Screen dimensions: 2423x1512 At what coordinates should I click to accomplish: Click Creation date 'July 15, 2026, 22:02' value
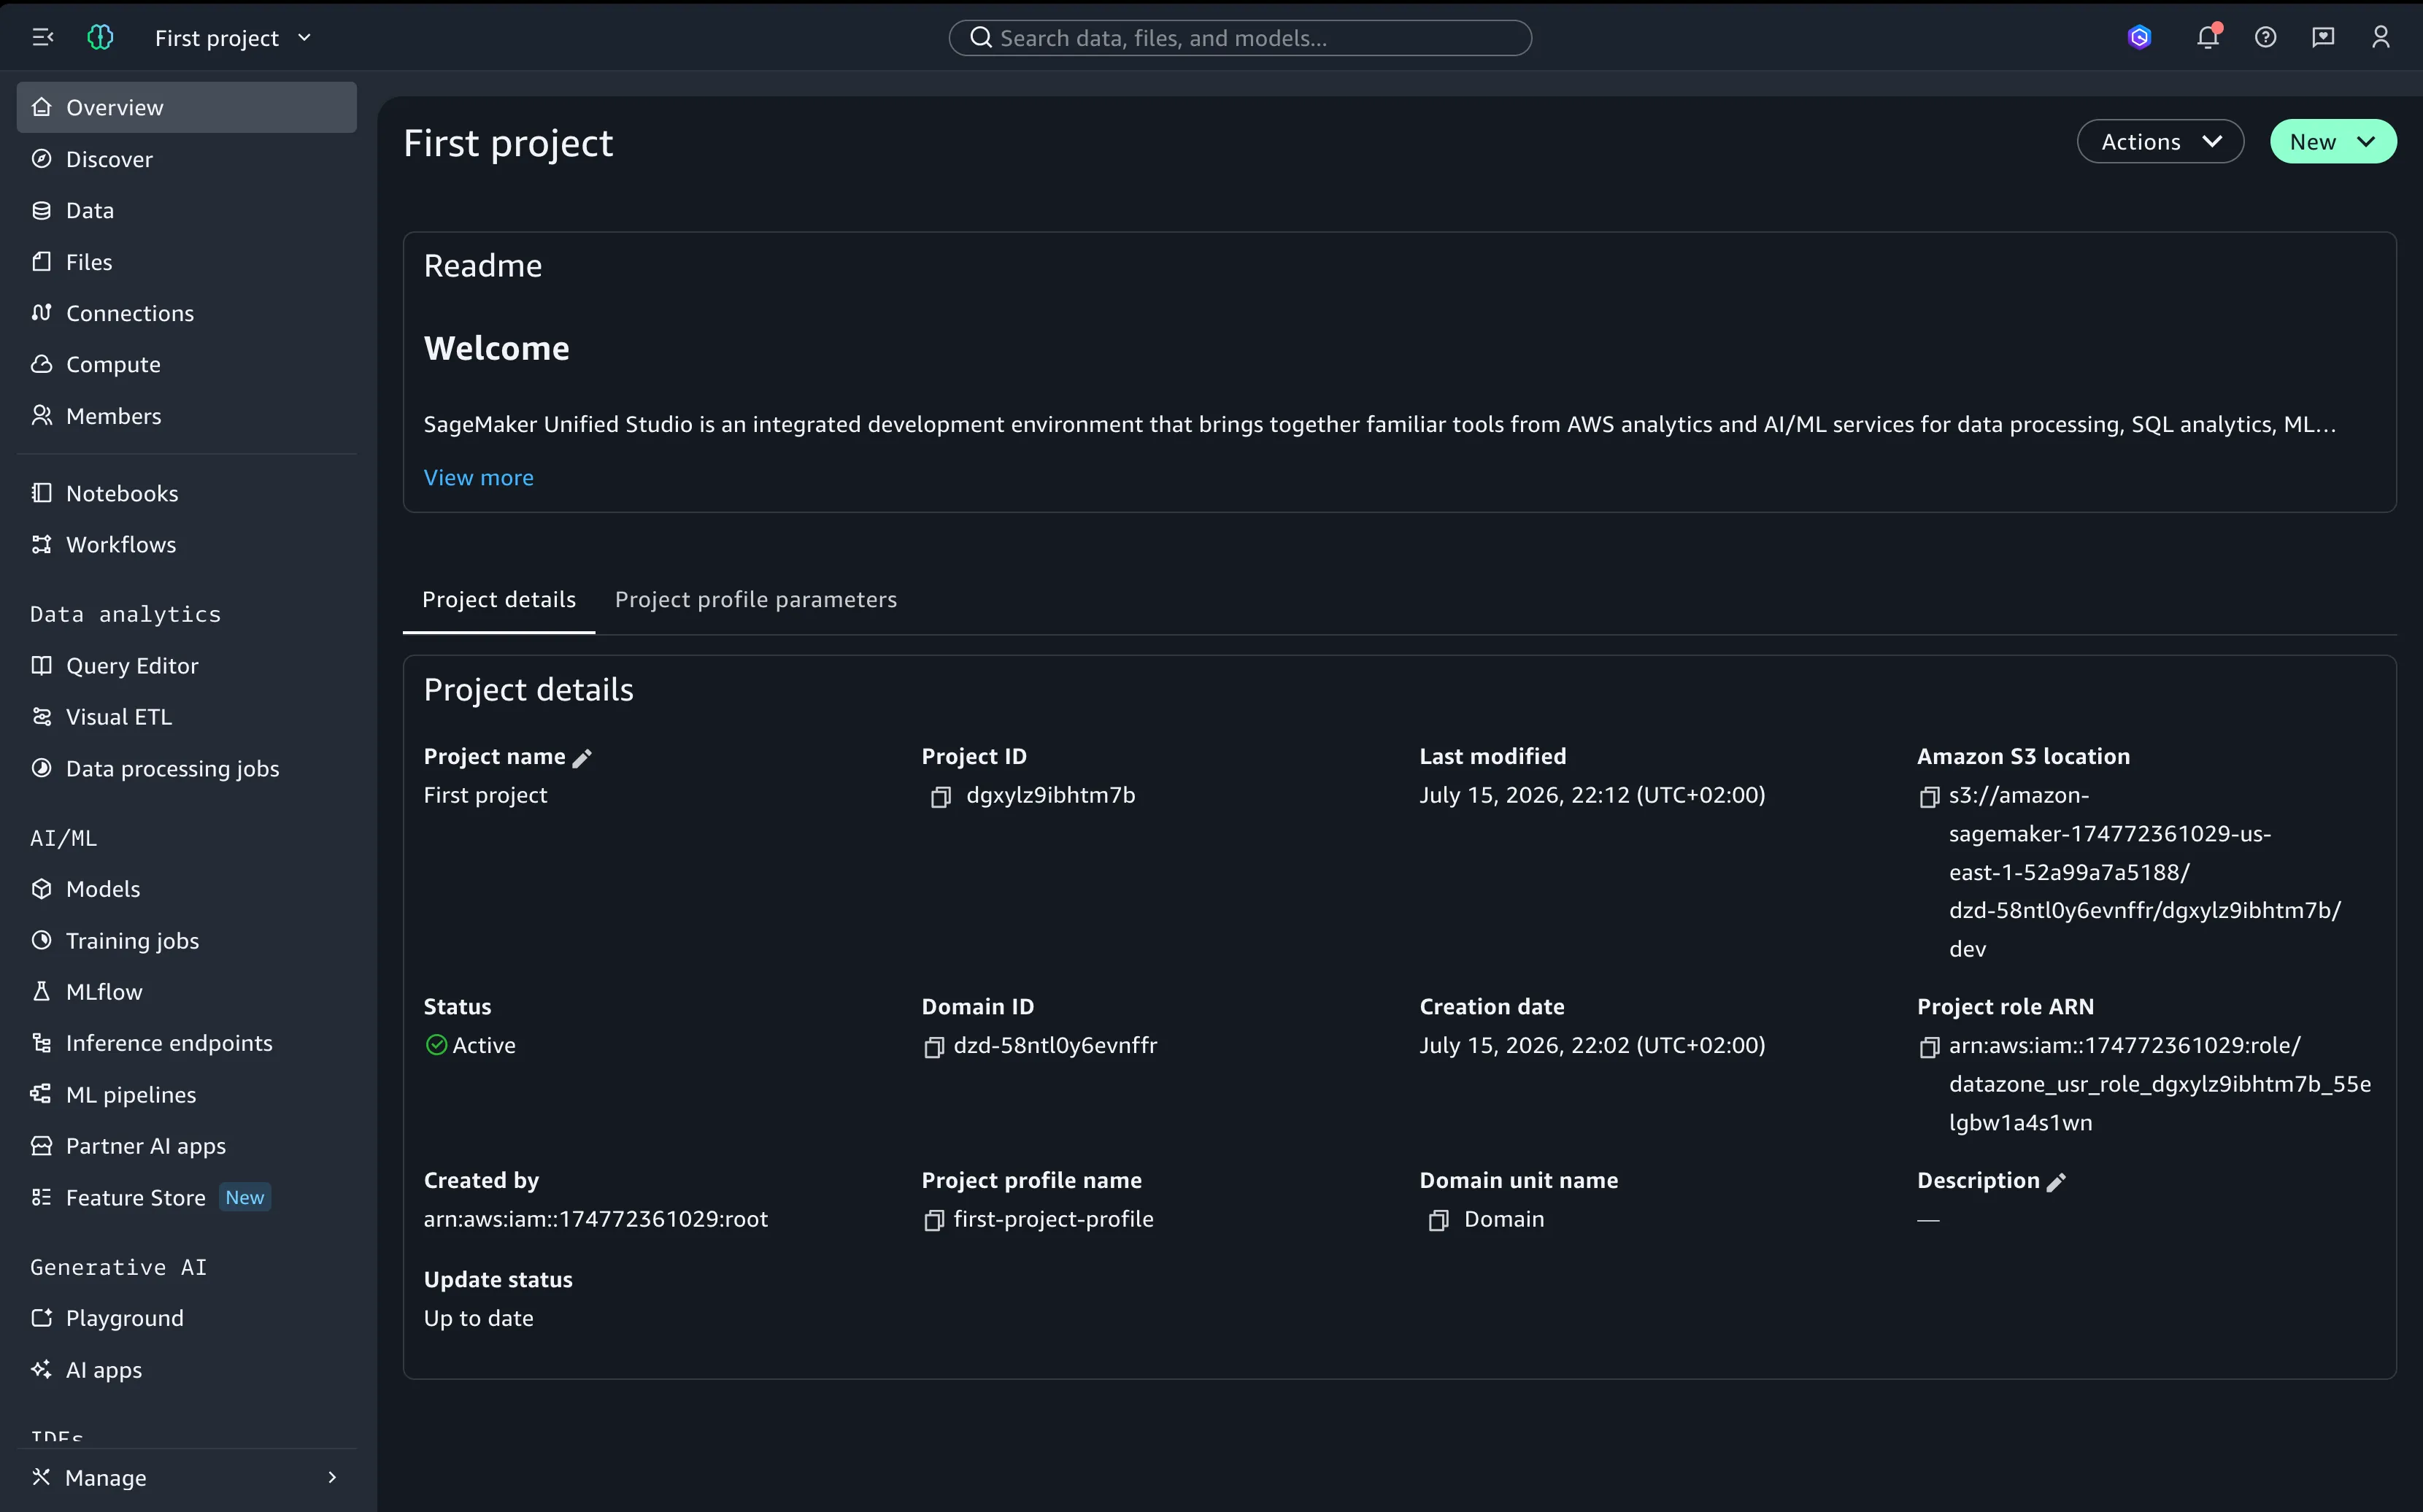point(1592,1045)
